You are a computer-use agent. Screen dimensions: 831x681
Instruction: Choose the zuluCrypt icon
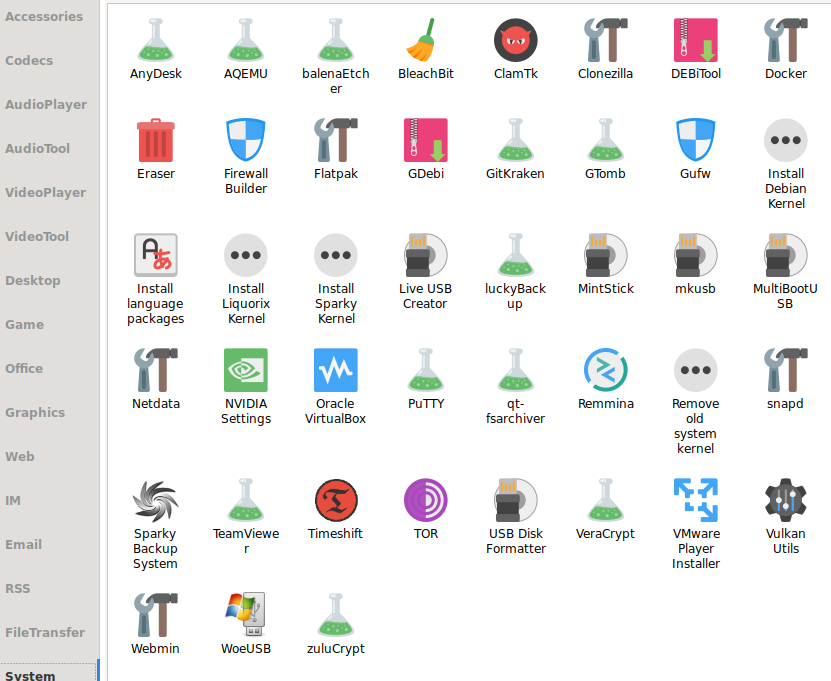point(336,615)
